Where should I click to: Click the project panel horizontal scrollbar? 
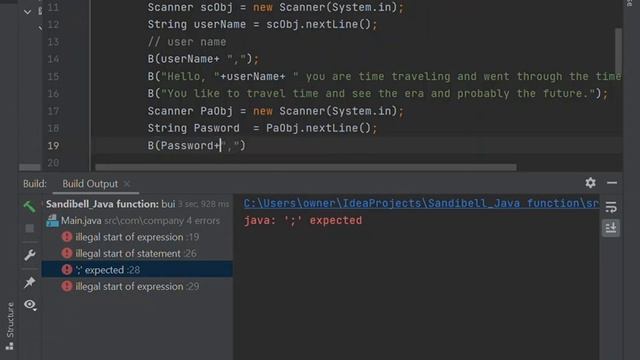tap(30, 167)
